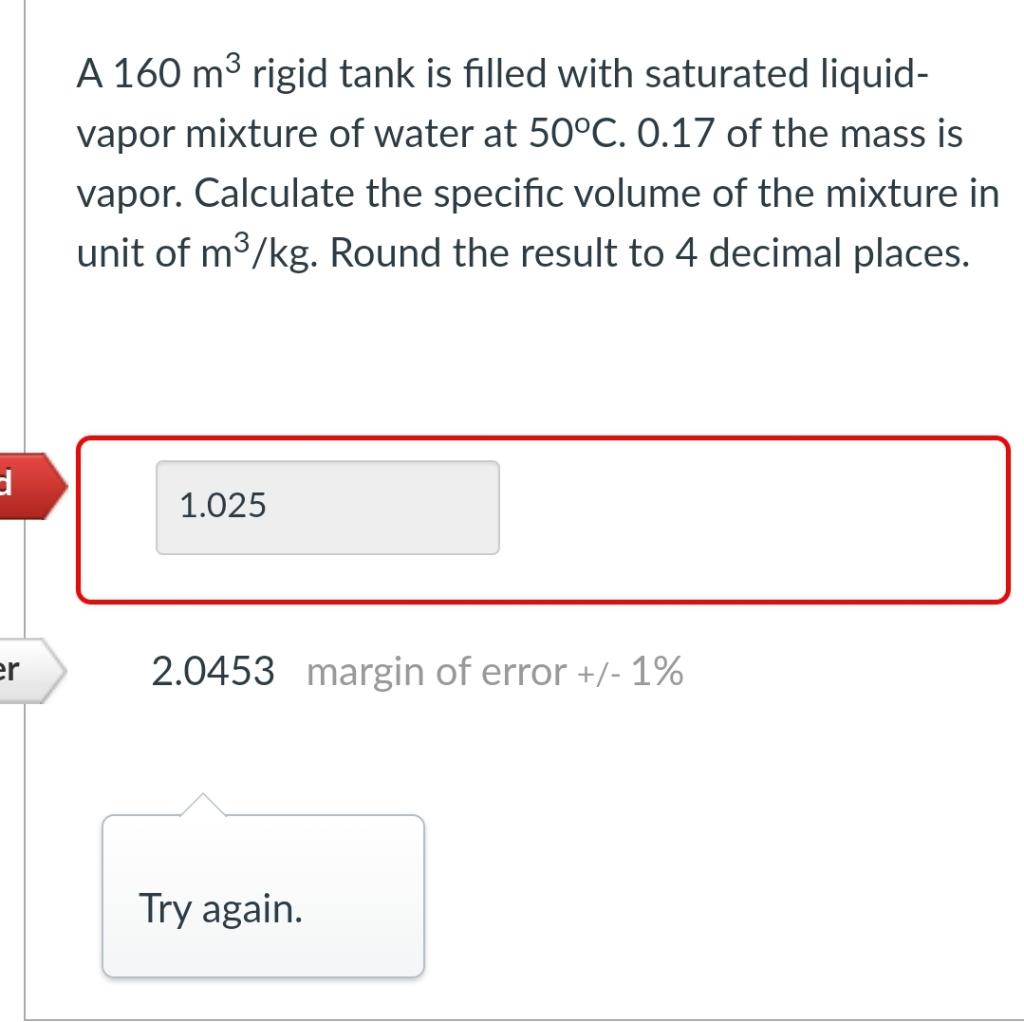Image resolution: width=1024 pixels, height=1022 pixels.
Task: Click inside the Try again tooltip box
Action: [x=260, y=895]
